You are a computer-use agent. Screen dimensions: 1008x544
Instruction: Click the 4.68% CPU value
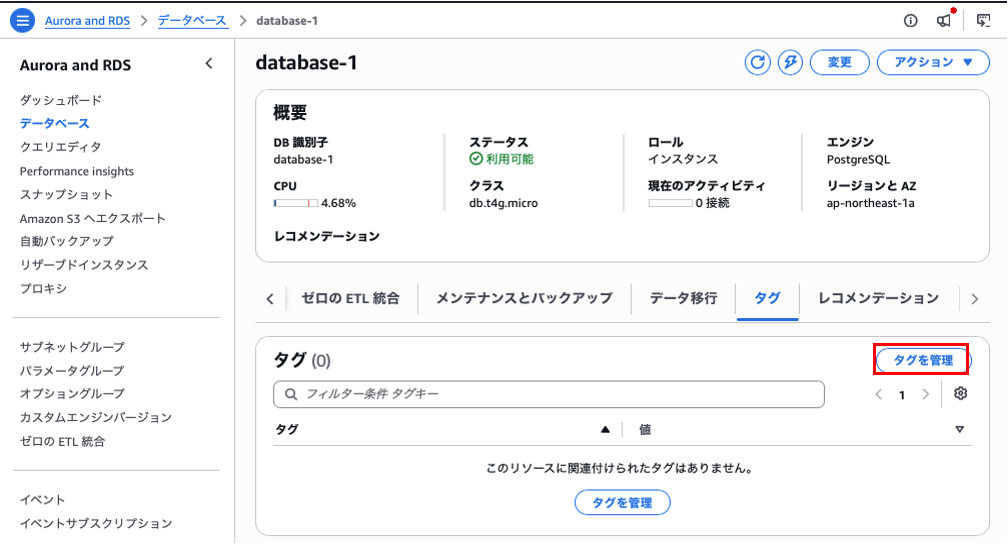[339, 203]
